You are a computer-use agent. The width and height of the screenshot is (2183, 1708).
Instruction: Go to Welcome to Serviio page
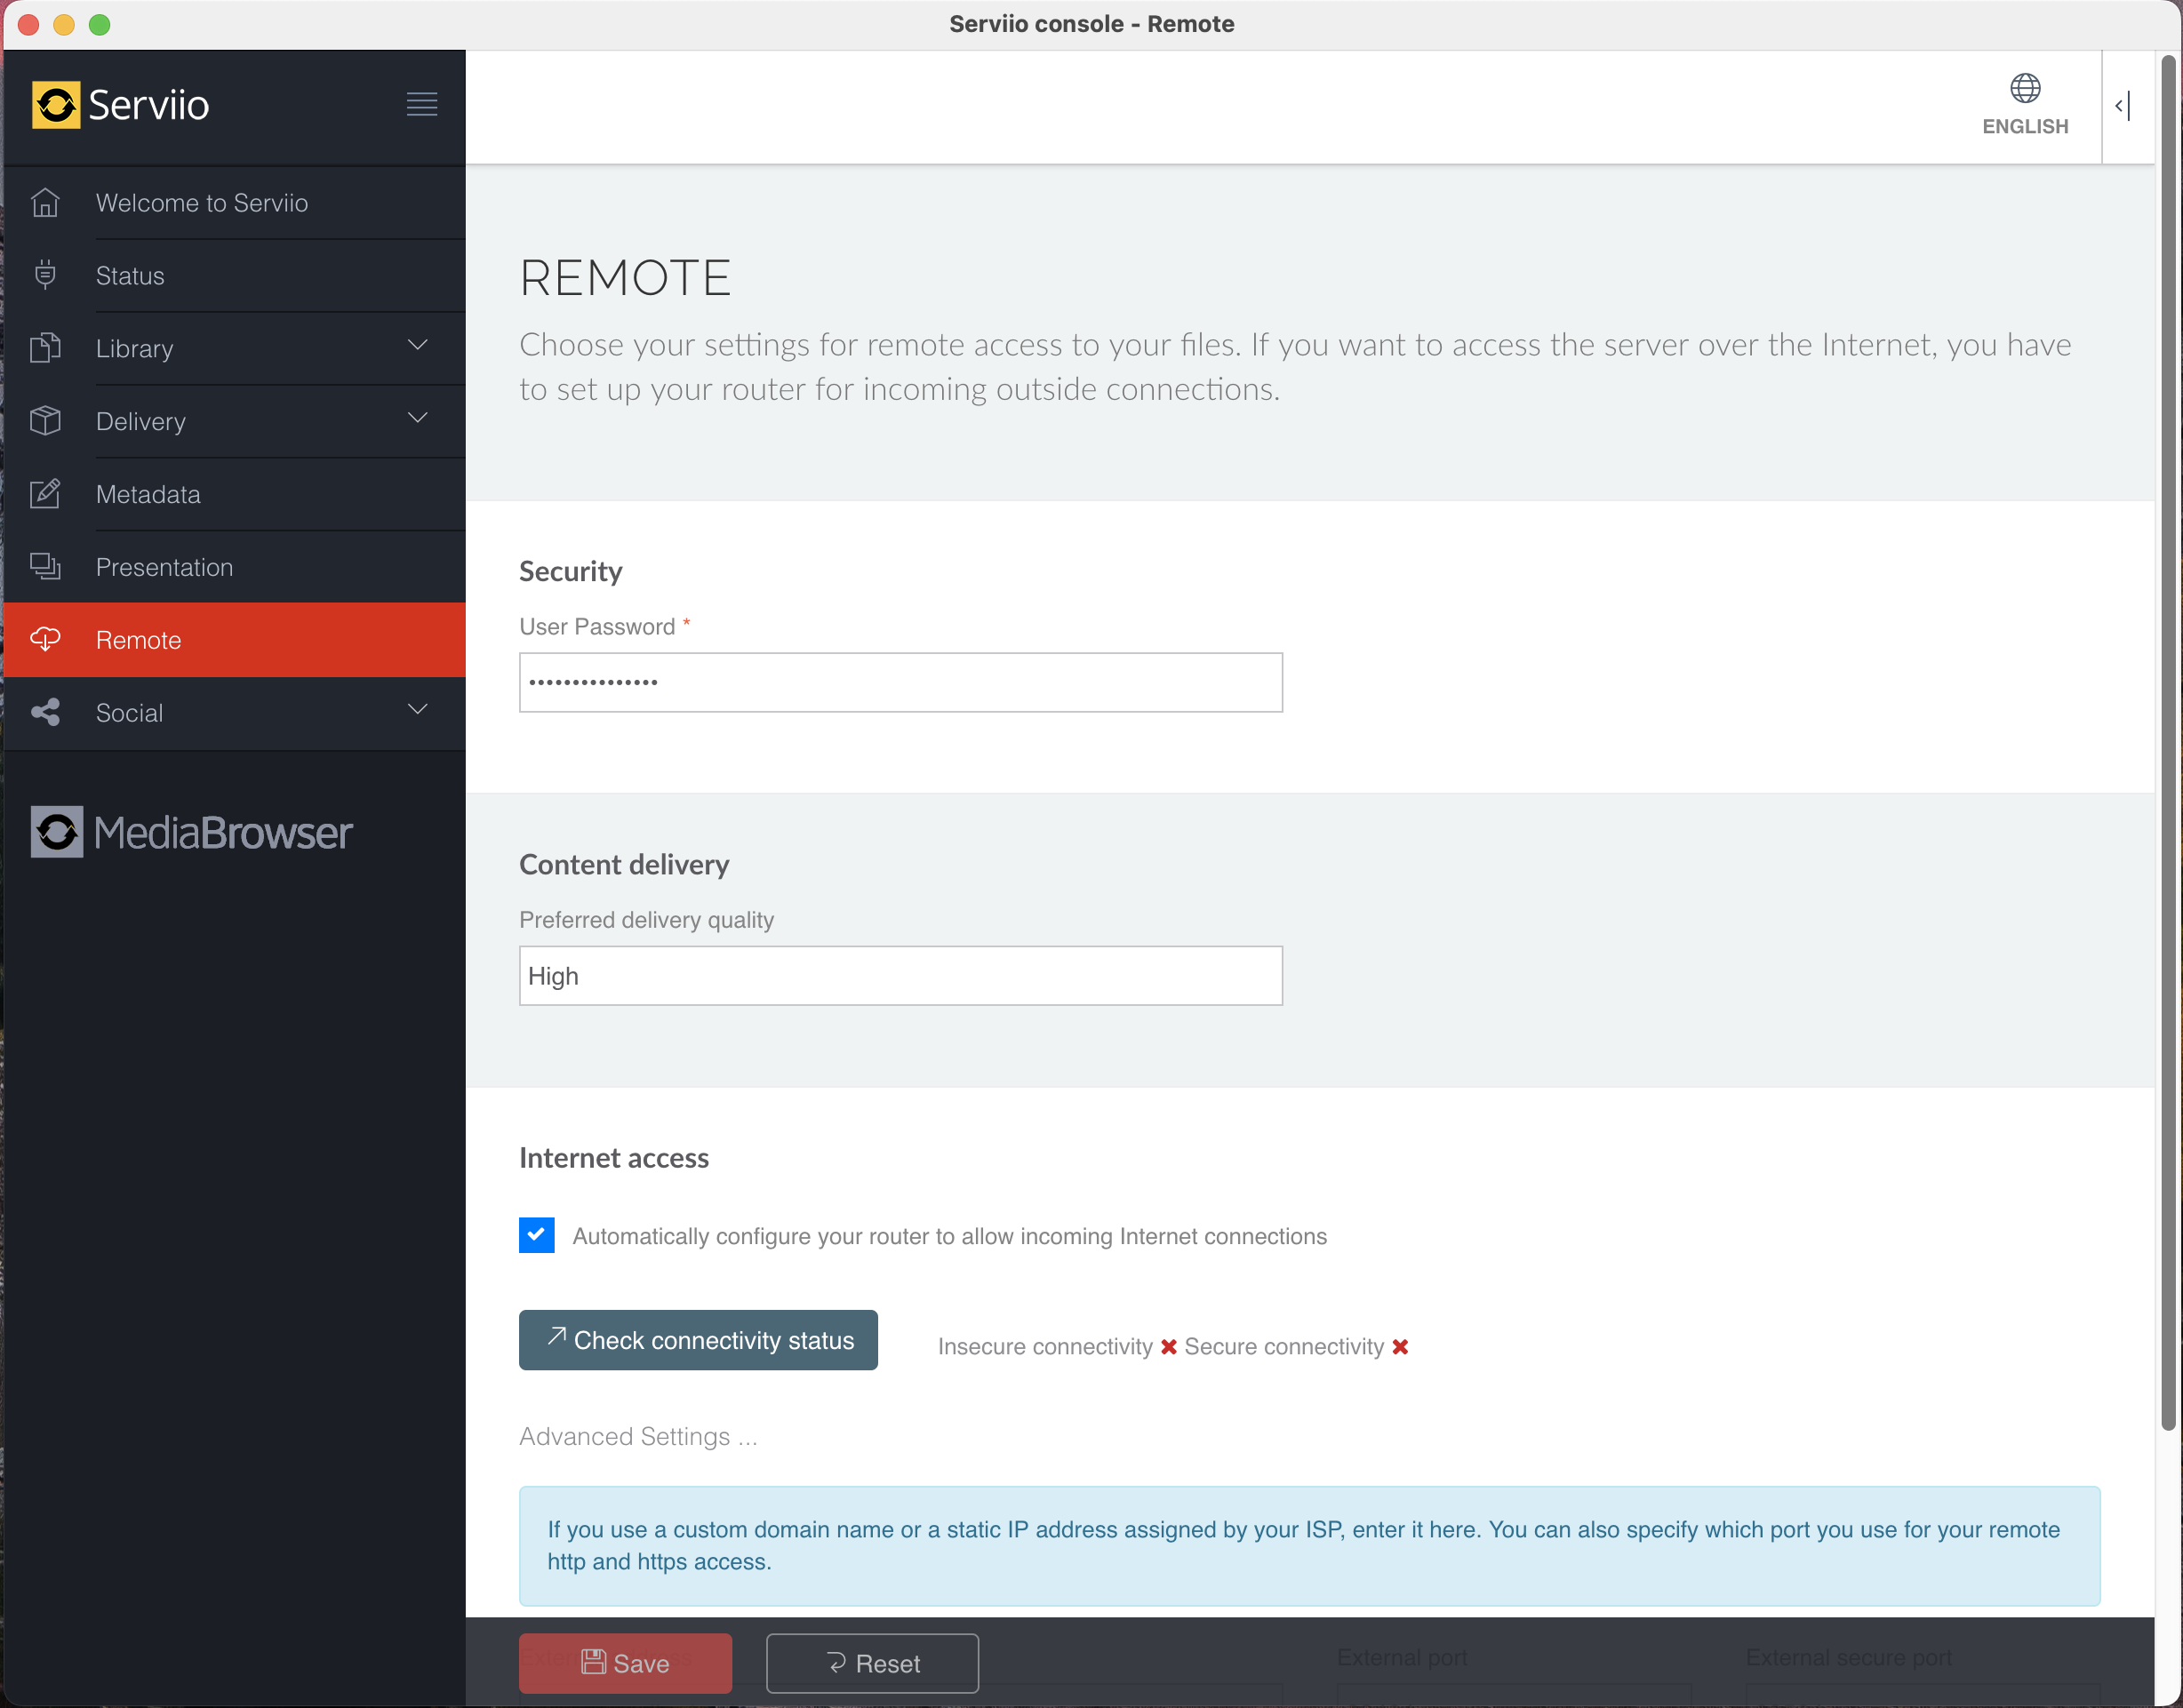[202, 203]
